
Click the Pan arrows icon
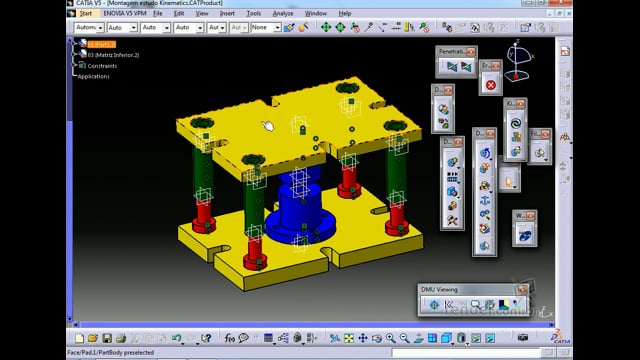click(362, 338)
